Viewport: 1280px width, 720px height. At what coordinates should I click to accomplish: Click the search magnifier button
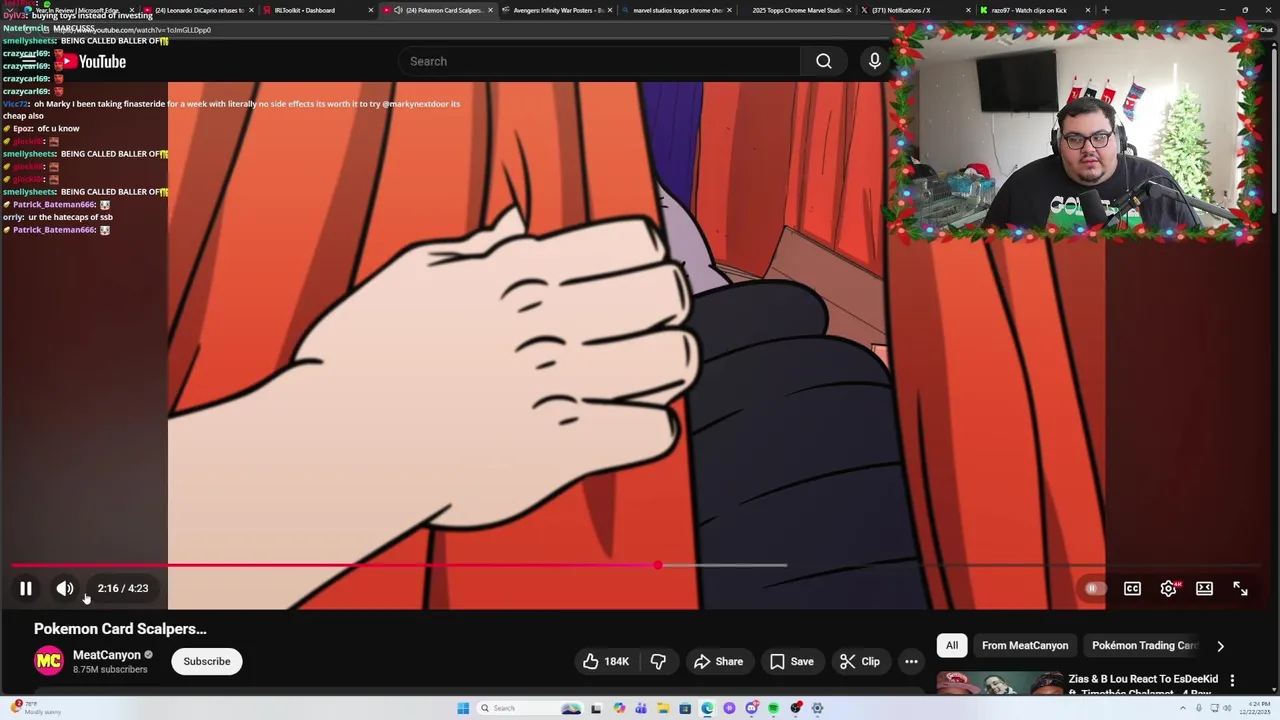pos(823,61)
